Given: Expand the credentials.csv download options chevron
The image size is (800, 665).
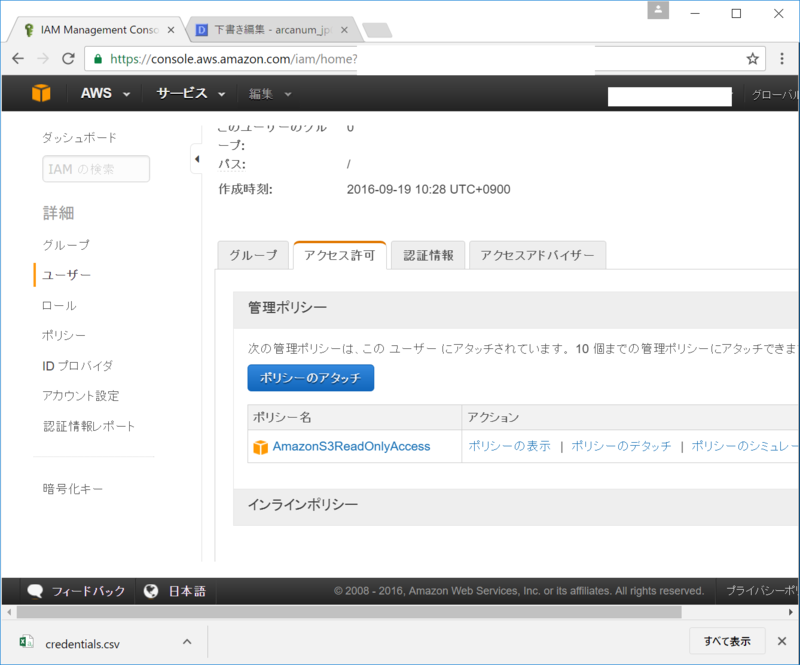Looking at the screenshot, I should (186, 641).
